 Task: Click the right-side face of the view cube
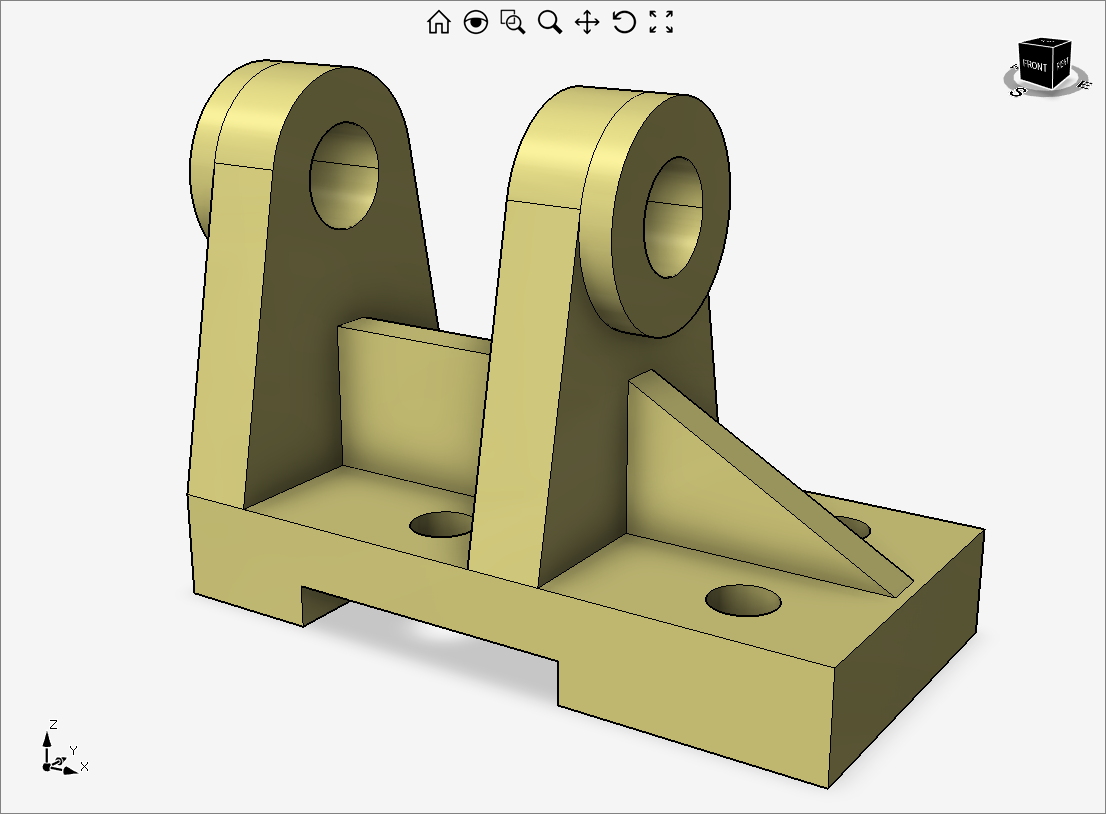(x=1061, y=68)
